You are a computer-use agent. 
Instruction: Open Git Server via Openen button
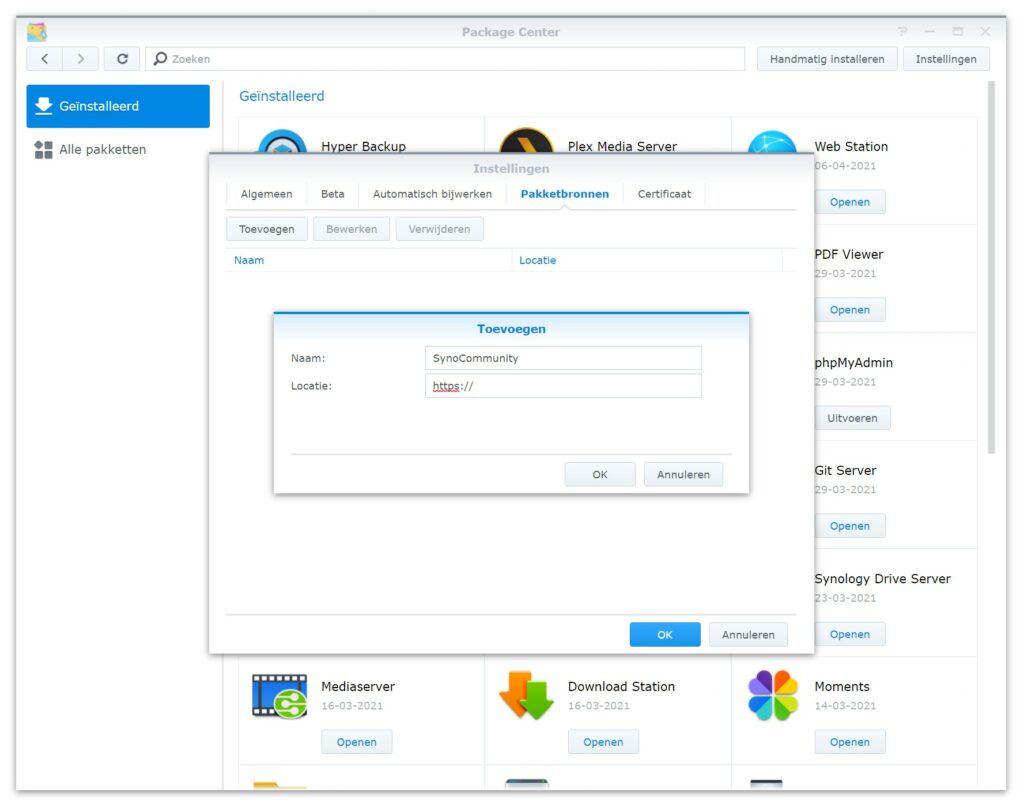click(x=850, y=526)
